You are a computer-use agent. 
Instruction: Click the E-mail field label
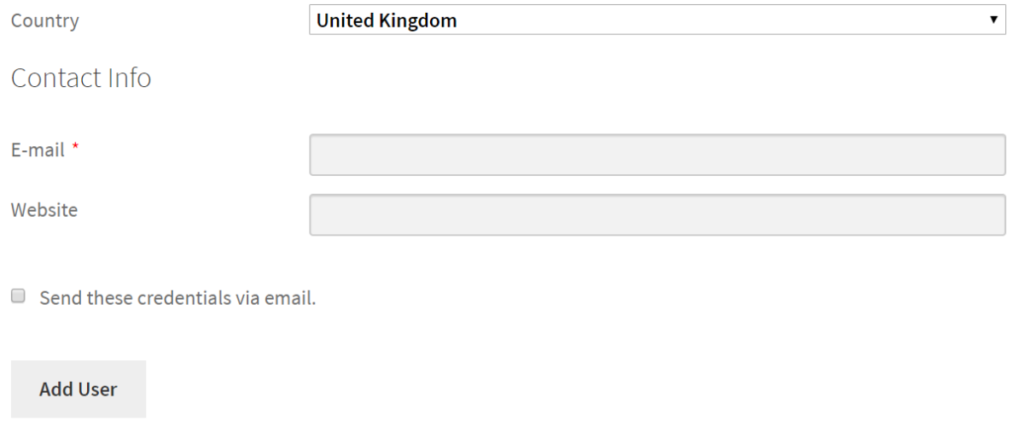click(38, 150)
